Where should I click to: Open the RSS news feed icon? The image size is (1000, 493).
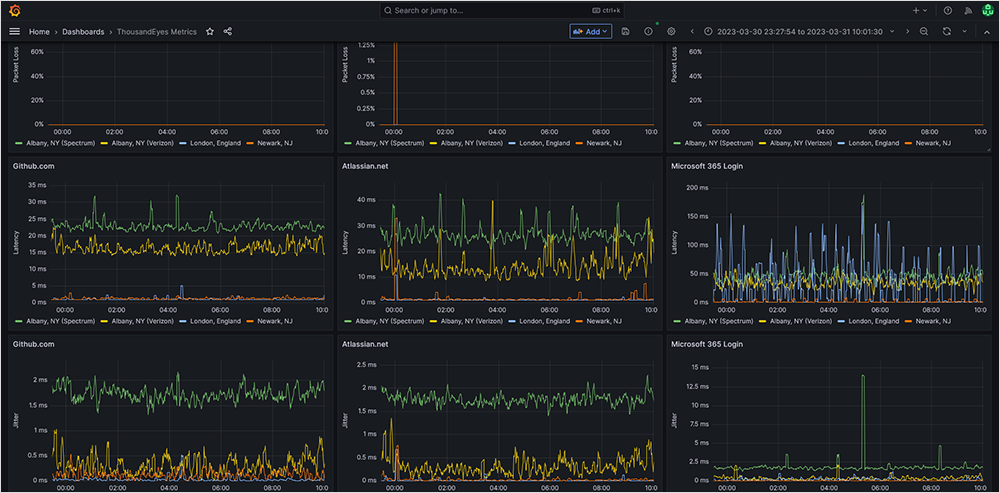[x=967, y=10]
